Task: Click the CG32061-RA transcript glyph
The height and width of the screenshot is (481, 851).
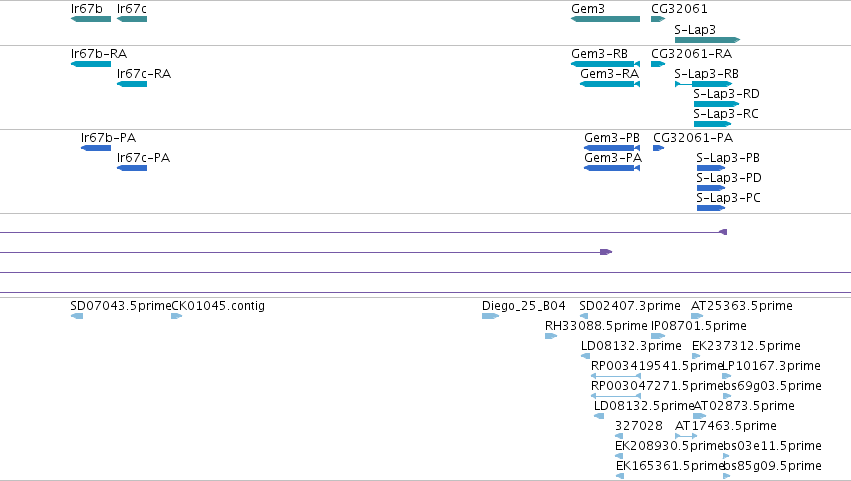Action: coord(658,64)
